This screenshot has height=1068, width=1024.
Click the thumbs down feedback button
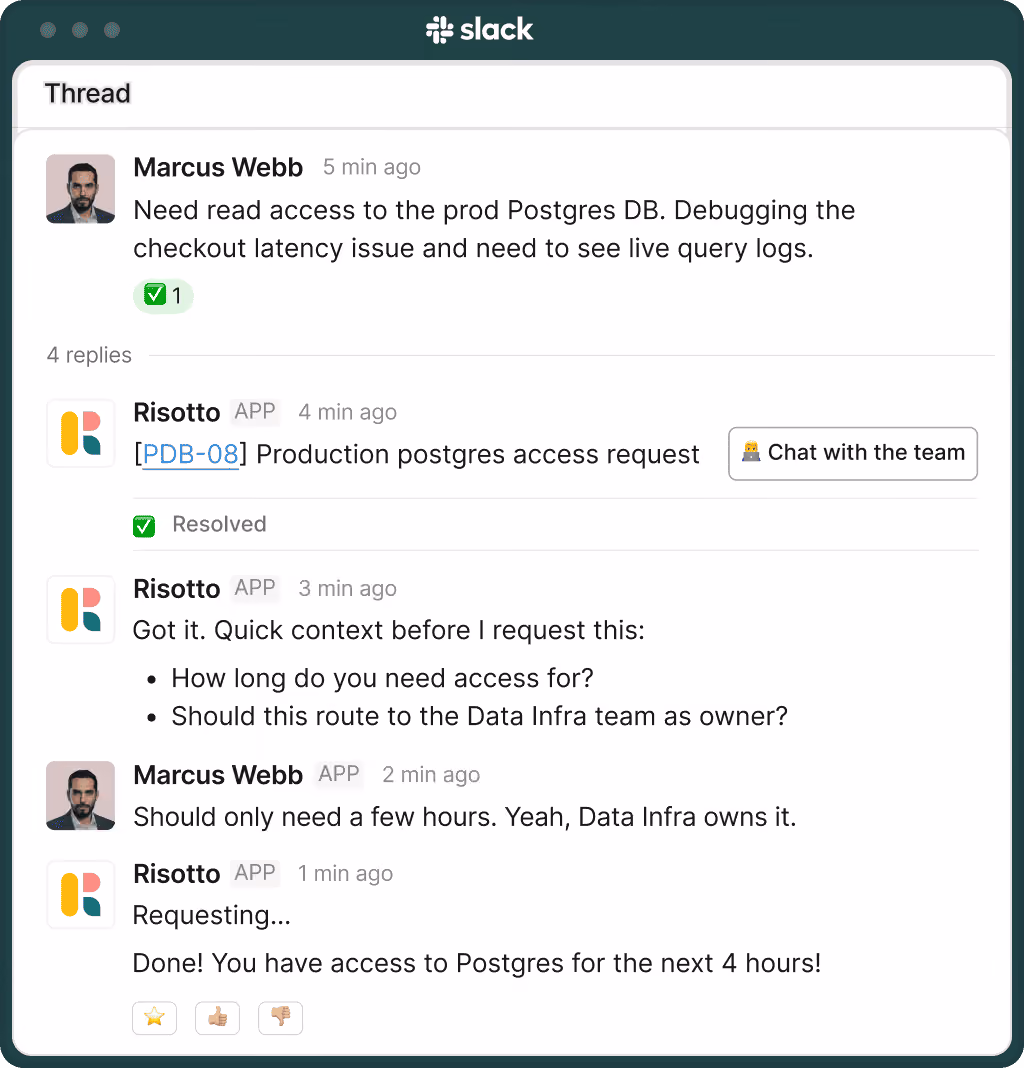(x=281, y=1018)
